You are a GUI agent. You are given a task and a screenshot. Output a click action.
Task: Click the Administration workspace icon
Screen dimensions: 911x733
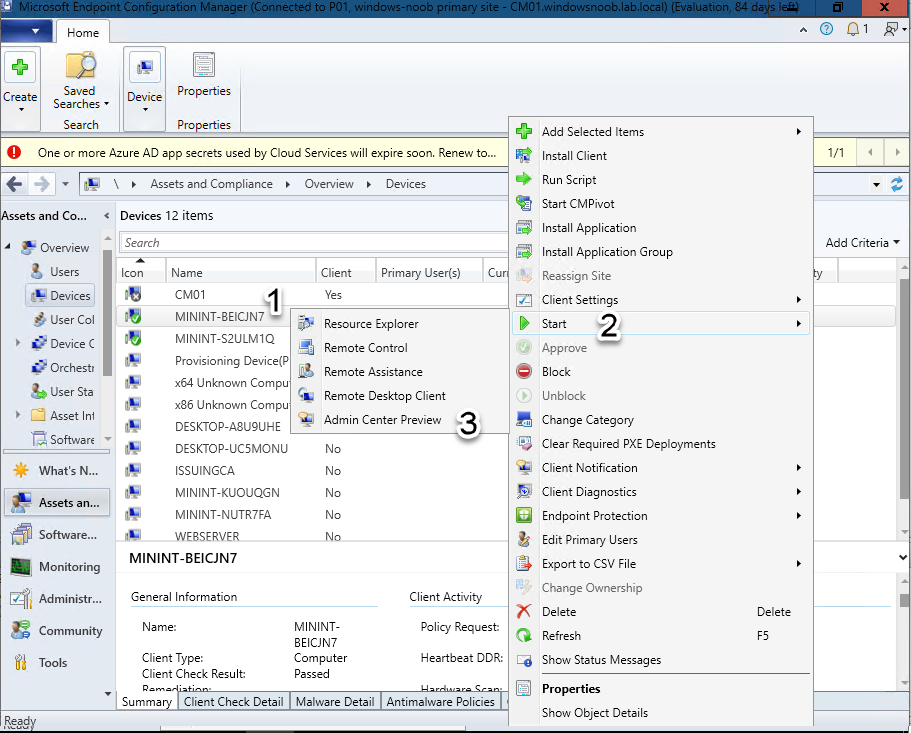click(x=21, y=599)
